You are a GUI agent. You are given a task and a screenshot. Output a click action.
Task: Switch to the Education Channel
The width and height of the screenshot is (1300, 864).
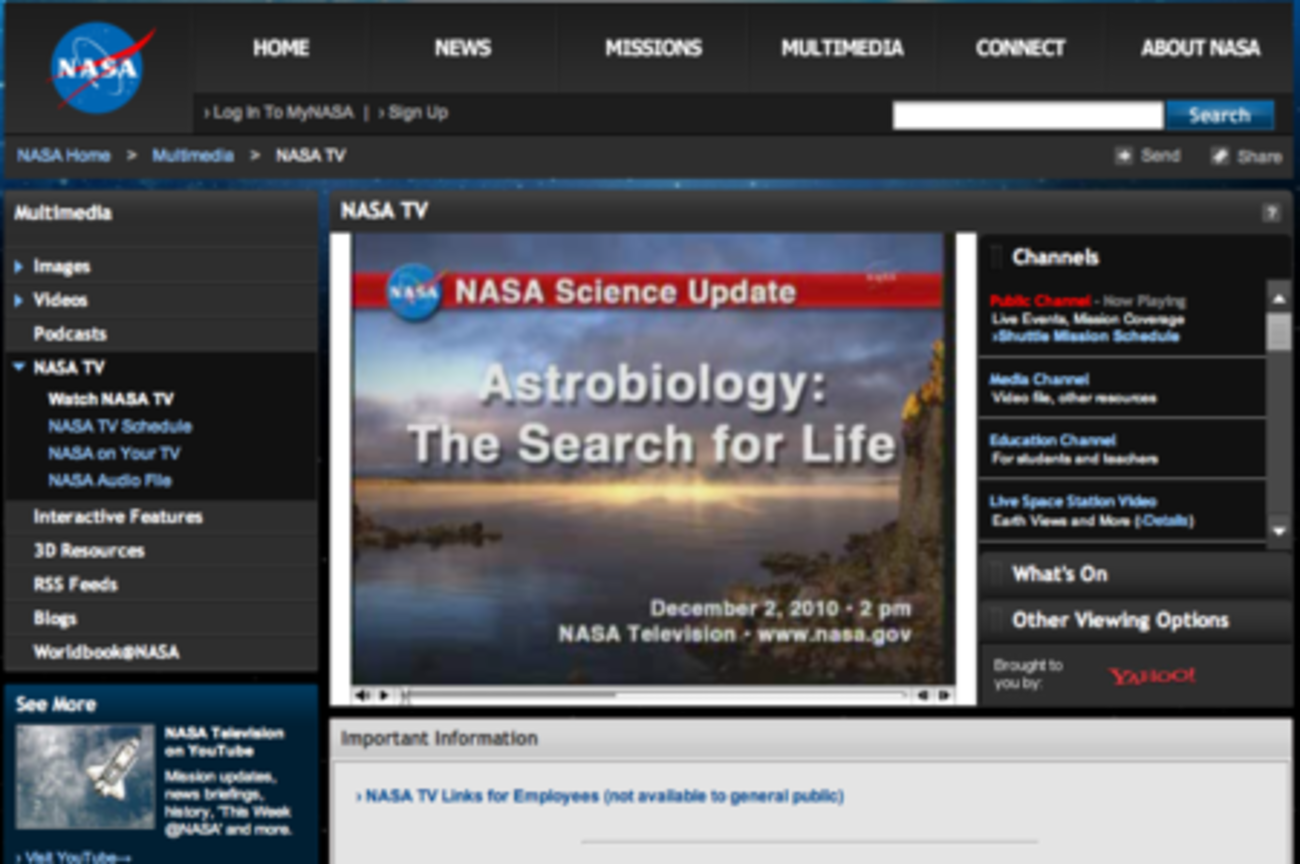pos(1053,440)
